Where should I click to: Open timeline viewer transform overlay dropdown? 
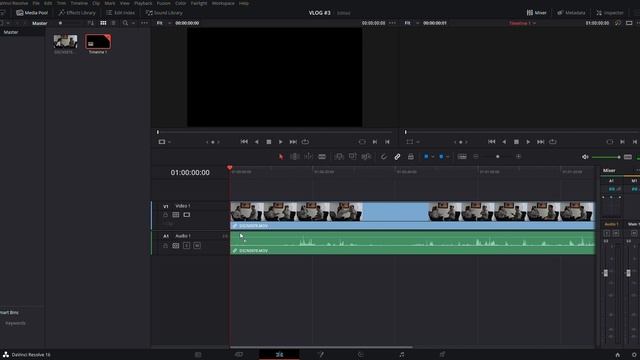point(413,142)
